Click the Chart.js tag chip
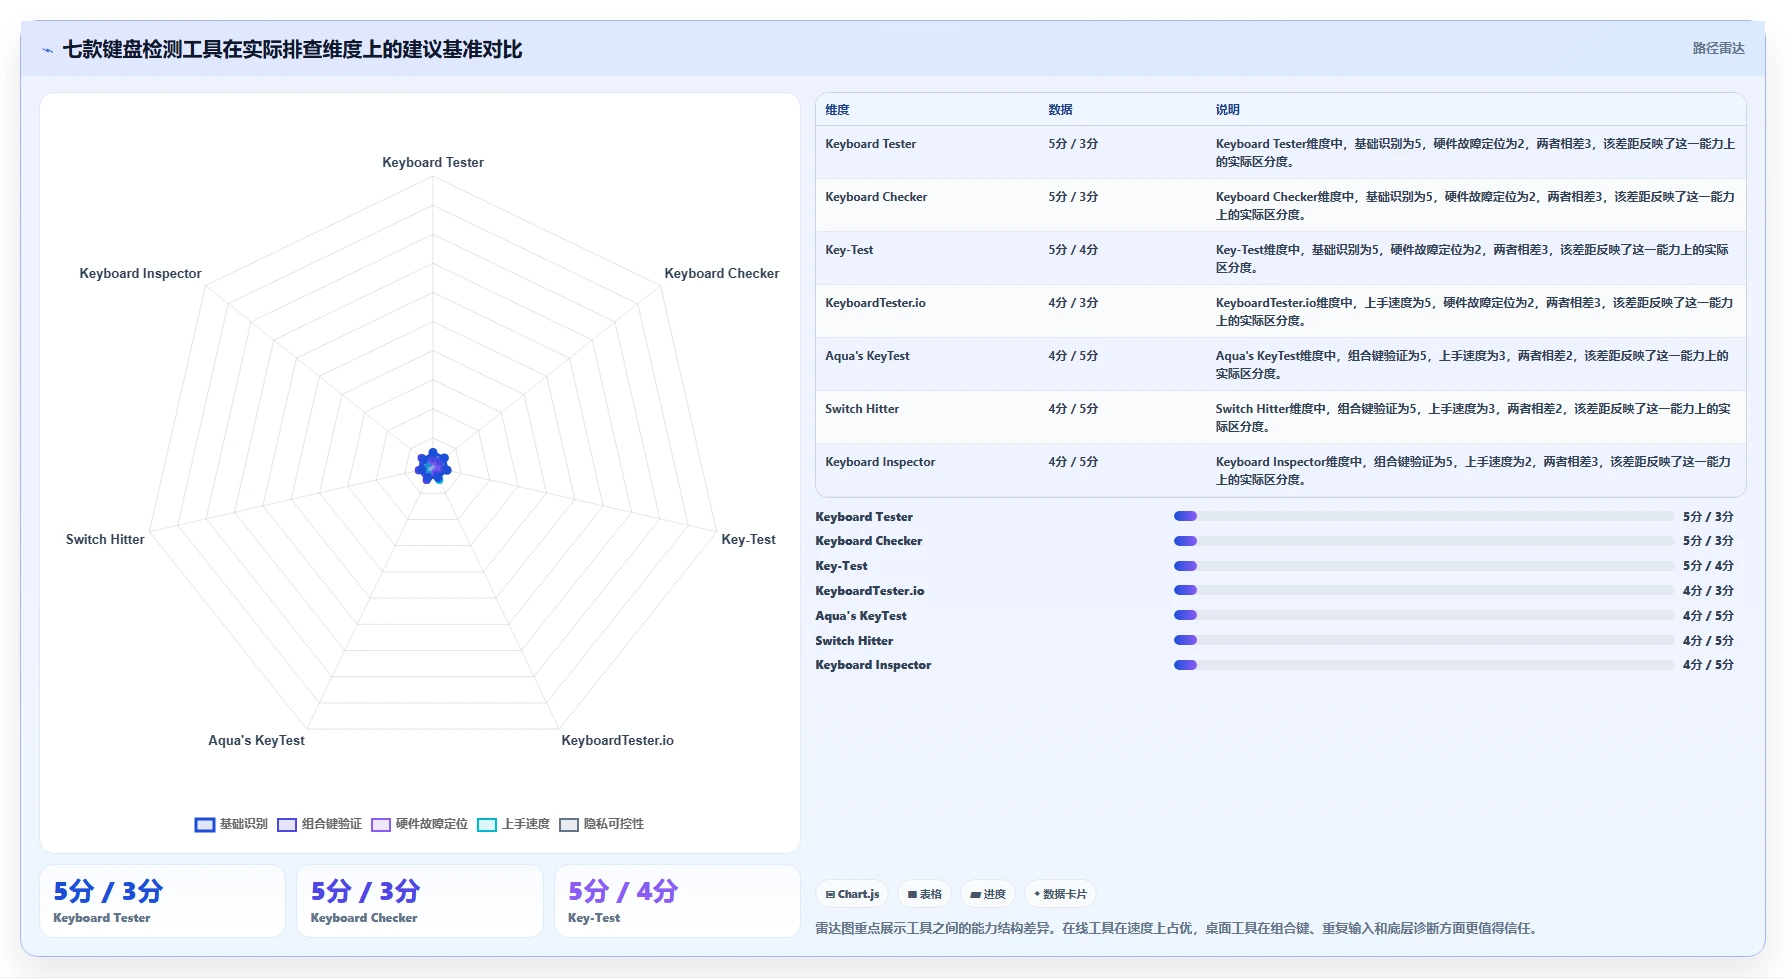1786x978 pixels. pyautogui.click(x=852, y=894)
